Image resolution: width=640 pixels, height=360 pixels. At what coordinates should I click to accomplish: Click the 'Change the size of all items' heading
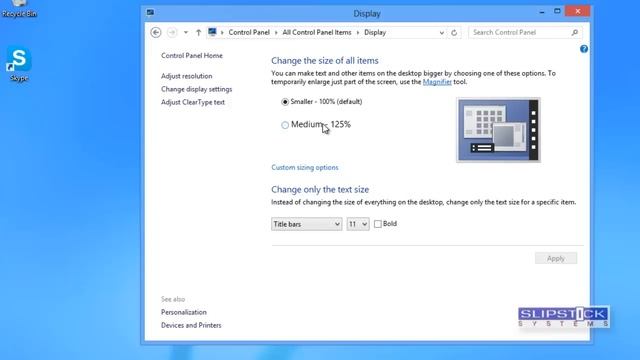(x=325, y=60)
